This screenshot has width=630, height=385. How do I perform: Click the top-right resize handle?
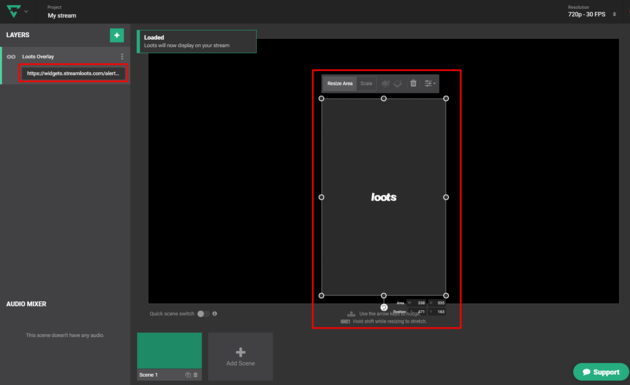(446, 98)
